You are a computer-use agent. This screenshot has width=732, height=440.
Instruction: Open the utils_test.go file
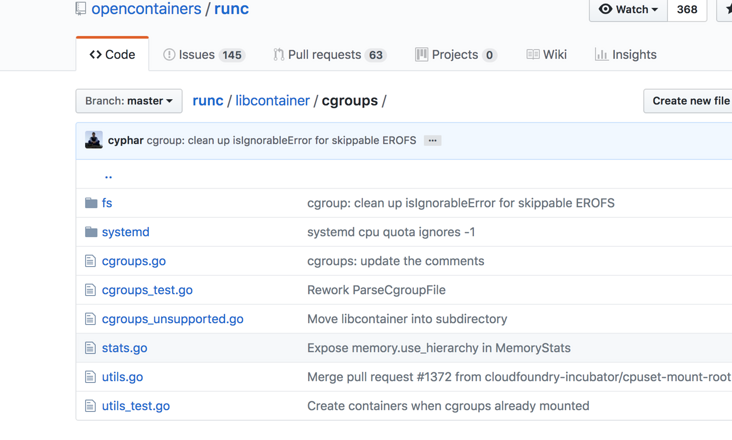[136, 405]
